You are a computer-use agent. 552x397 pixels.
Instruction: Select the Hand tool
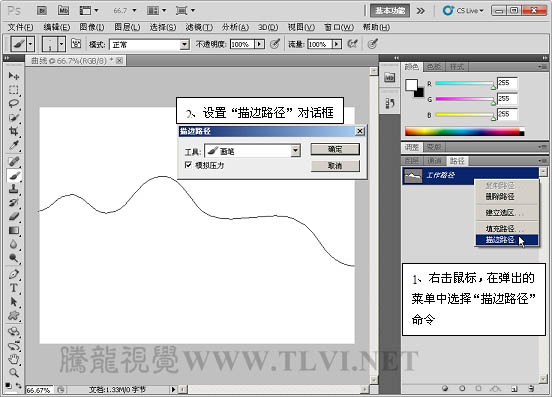(x=14, y=359)
